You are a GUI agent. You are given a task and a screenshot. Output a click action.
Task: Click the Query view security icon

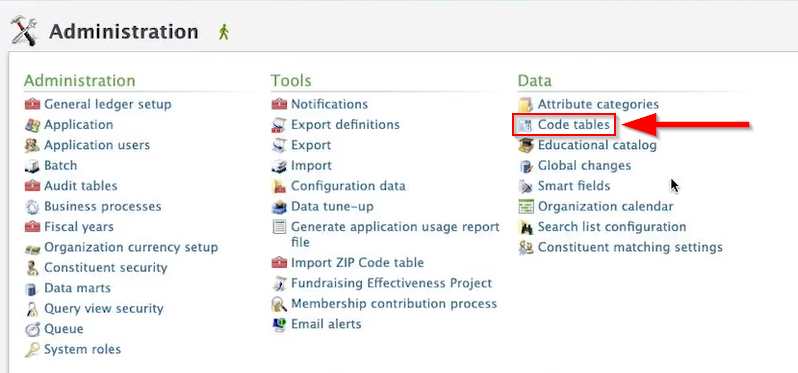pos(32,309)
